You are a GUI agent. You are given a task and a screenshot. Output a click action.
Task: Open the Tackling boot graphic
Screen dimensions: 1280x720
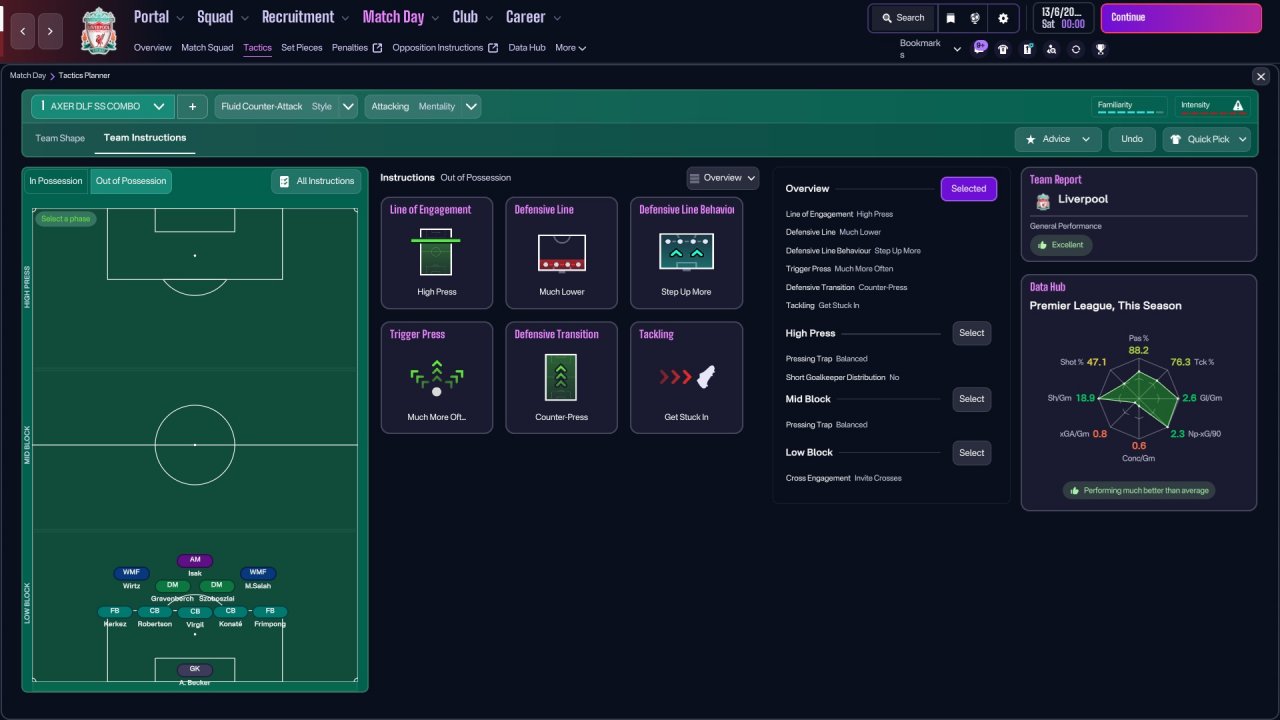(686, 377)
